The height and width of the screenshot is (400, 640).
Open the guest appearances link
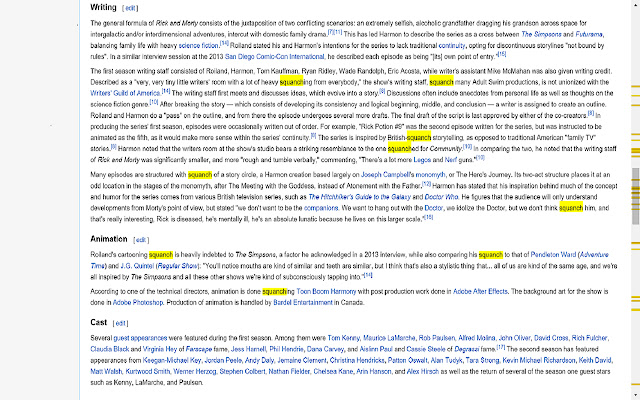140,338
